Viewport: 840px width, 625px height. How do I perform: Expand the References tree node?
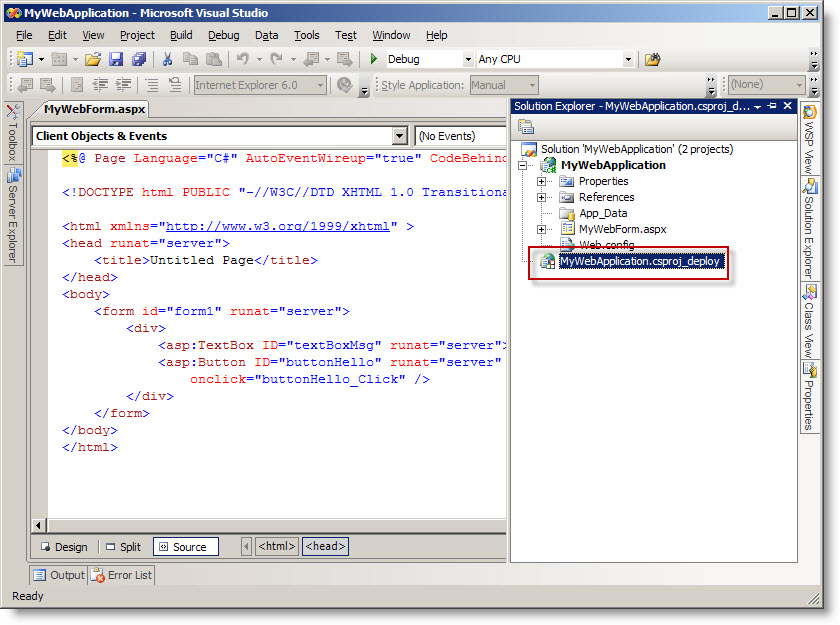point(542,197)
